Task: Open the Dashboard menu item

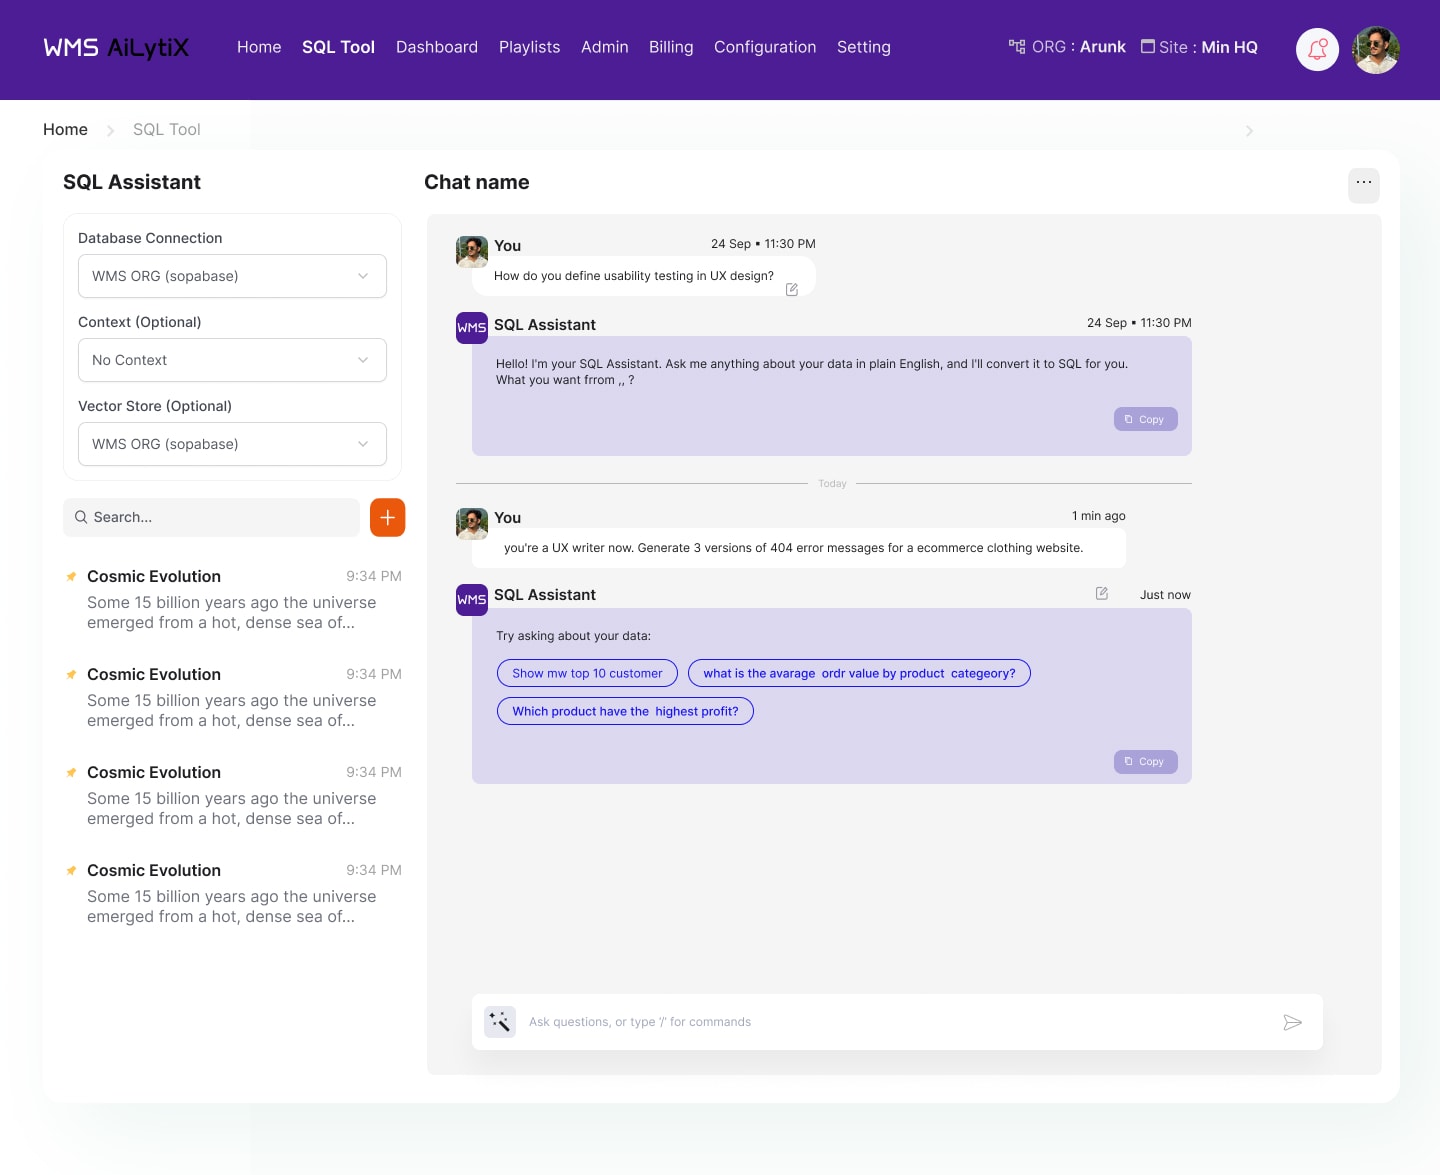Action: tap(436, 47)
